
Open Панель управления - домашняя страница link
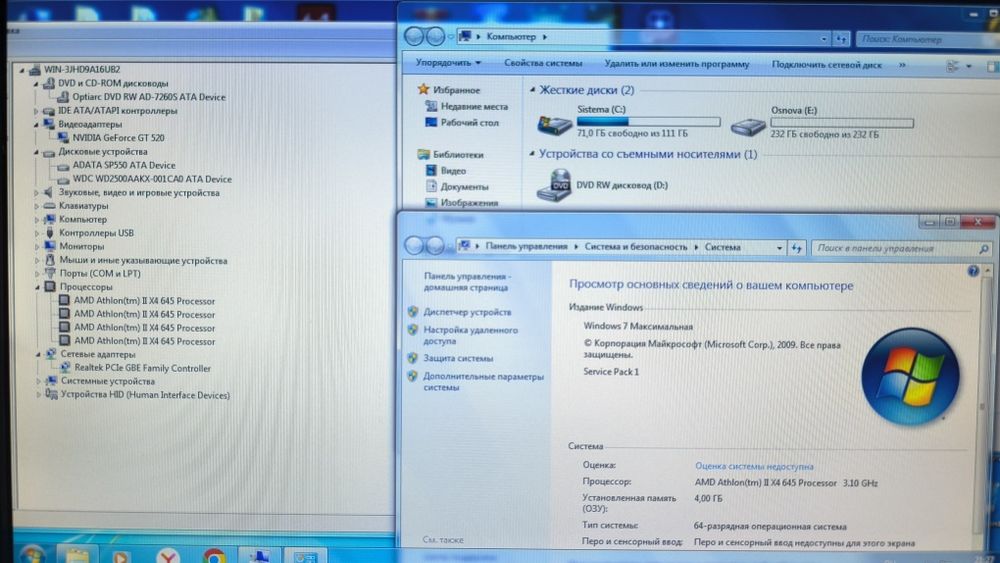tap(467, 282)
